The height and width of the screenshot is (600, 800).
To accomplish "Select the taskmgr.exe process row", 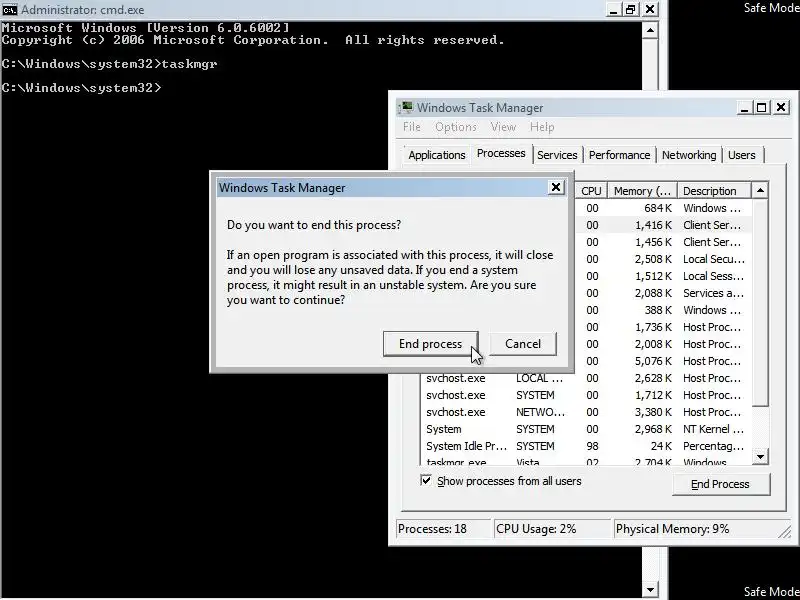I will [x=585, y=462].
